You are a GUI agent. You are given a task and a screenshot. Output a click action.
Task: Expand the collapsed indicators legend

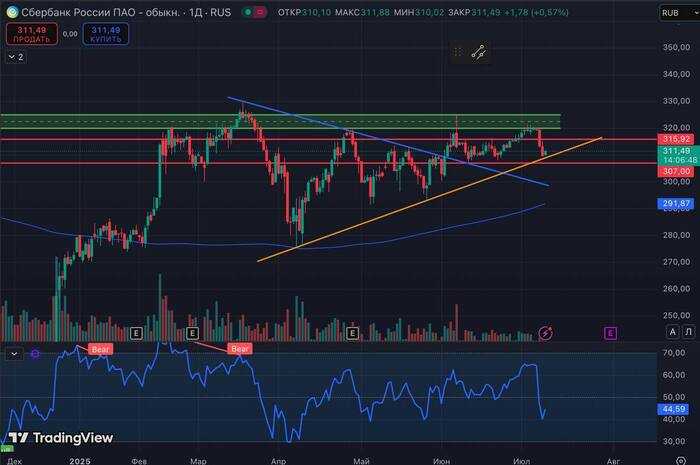(17, 57)
